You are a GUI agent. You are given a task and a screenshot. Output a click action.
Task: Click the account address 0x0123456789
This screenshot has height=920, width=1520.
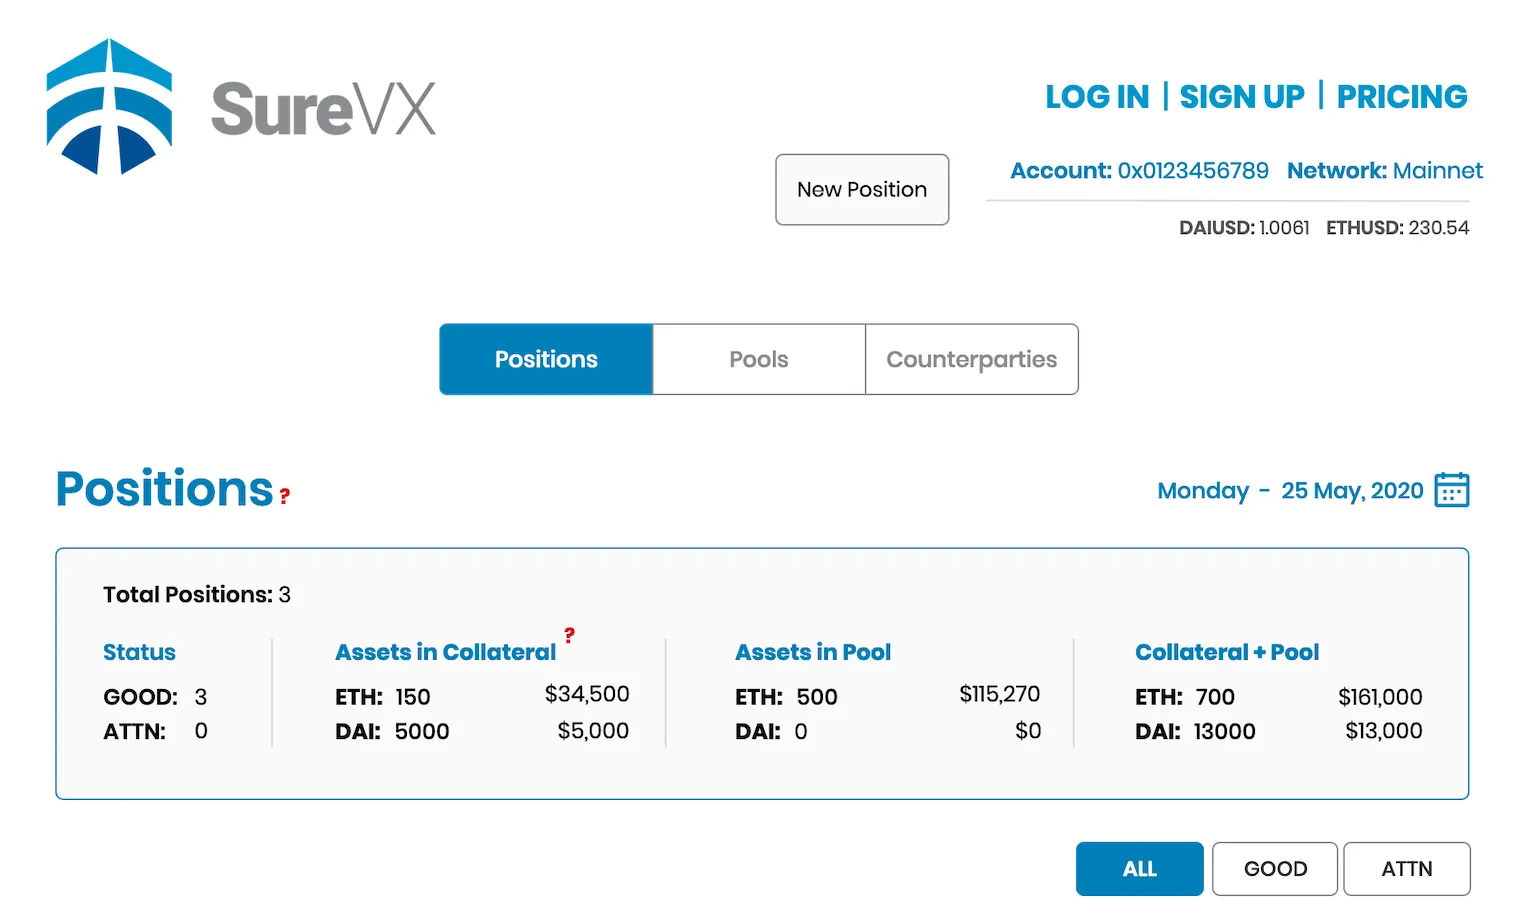pyautogui.click(x=1192, y=171)
